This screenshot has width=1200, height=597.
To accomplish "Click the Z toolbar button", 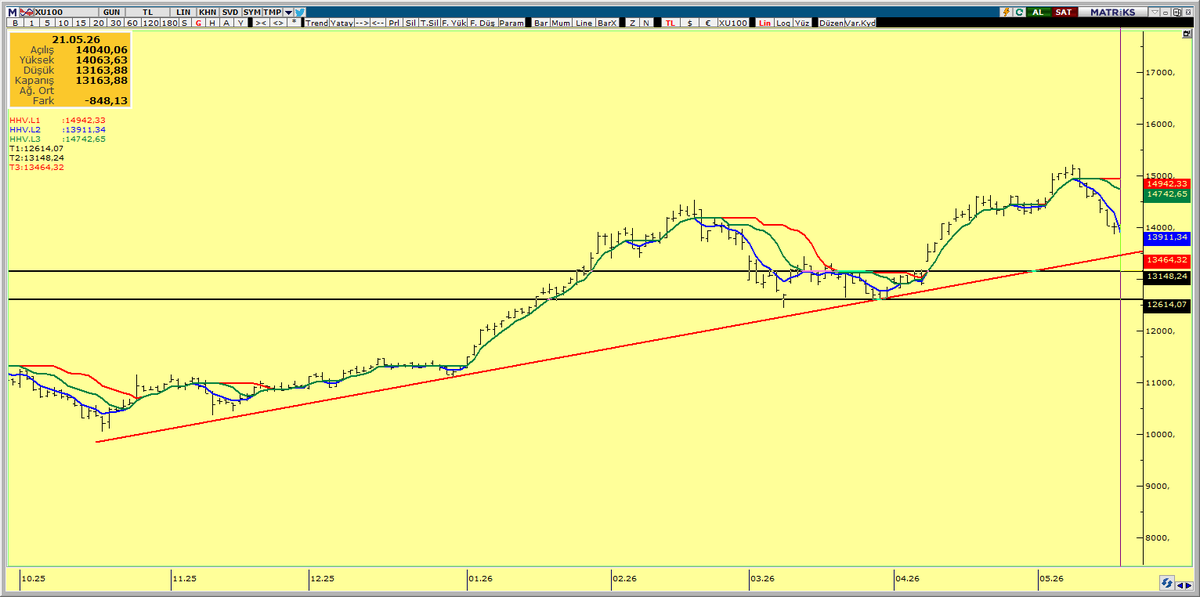I will (x=633, y=23).
